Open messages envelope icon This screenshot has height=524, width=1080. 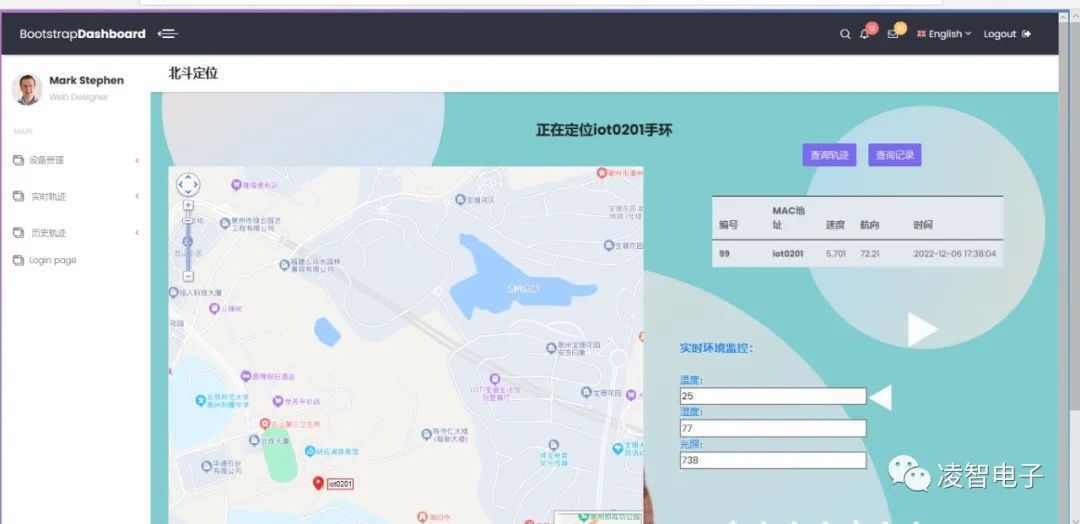pos(893,34)
